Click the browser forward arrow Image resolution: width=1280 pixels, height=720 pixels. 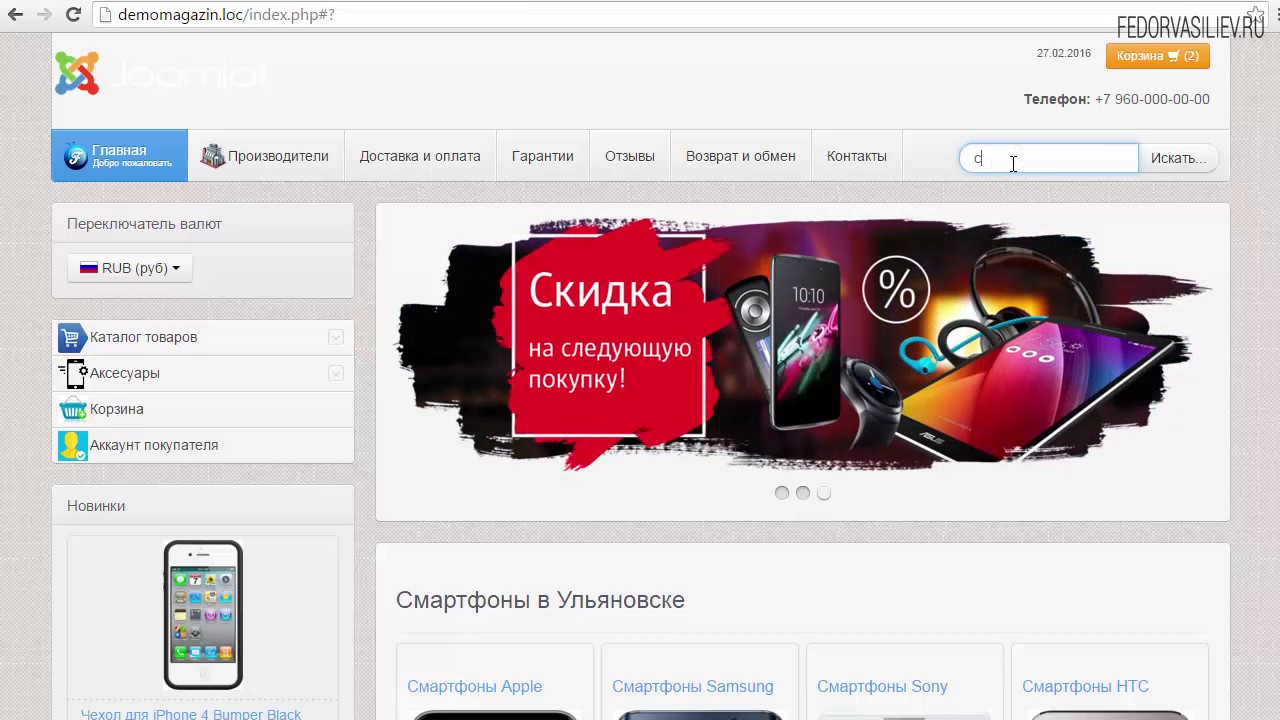click(44, 15)
